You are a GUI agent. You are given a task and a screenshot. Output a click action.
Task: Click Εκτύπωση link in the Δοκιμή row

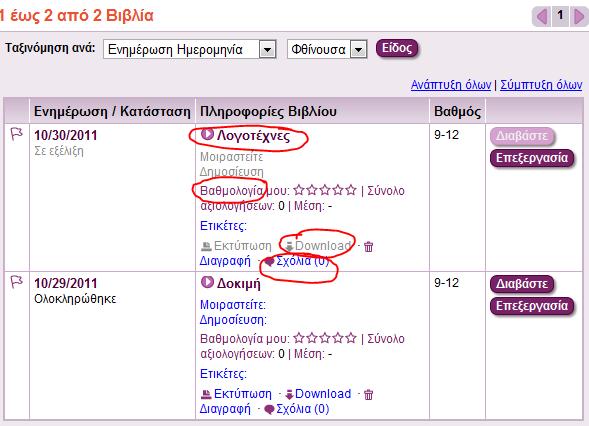(x=243, y=394)
